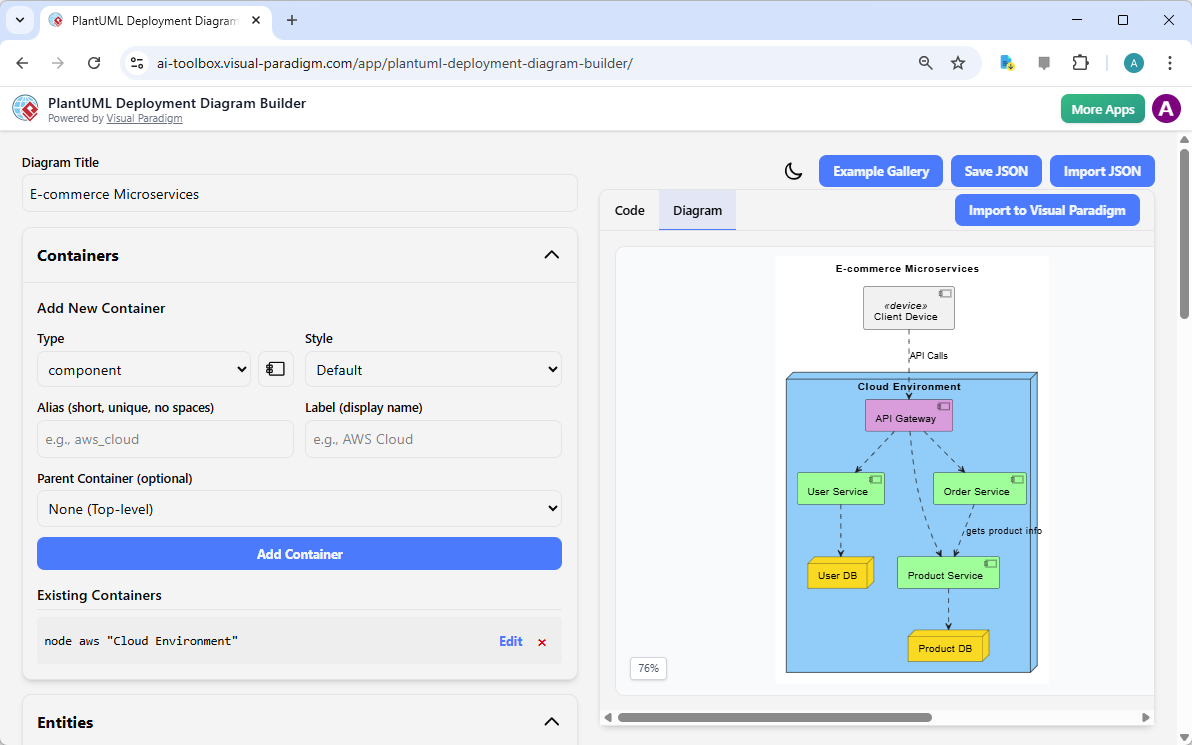This screenshot has height=745, width=1192.
Task: Open the user account avatar menu
Action: [x=1166, y=108]
